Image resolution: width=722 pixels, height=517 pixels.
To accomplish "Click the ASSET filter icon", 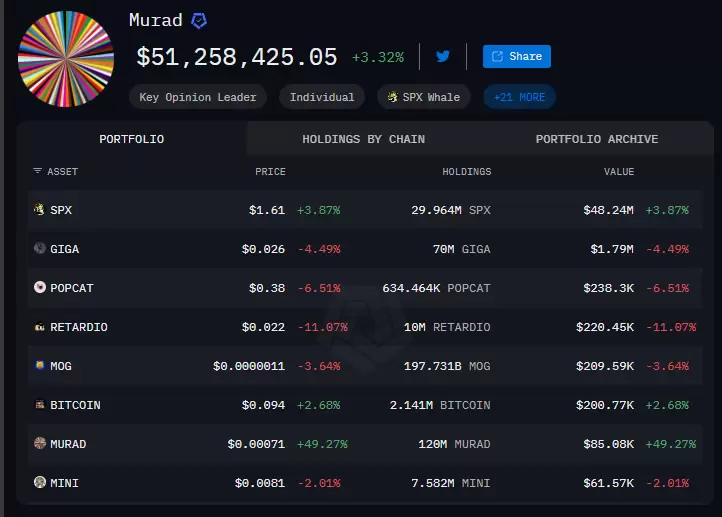I will pos(37,171).
